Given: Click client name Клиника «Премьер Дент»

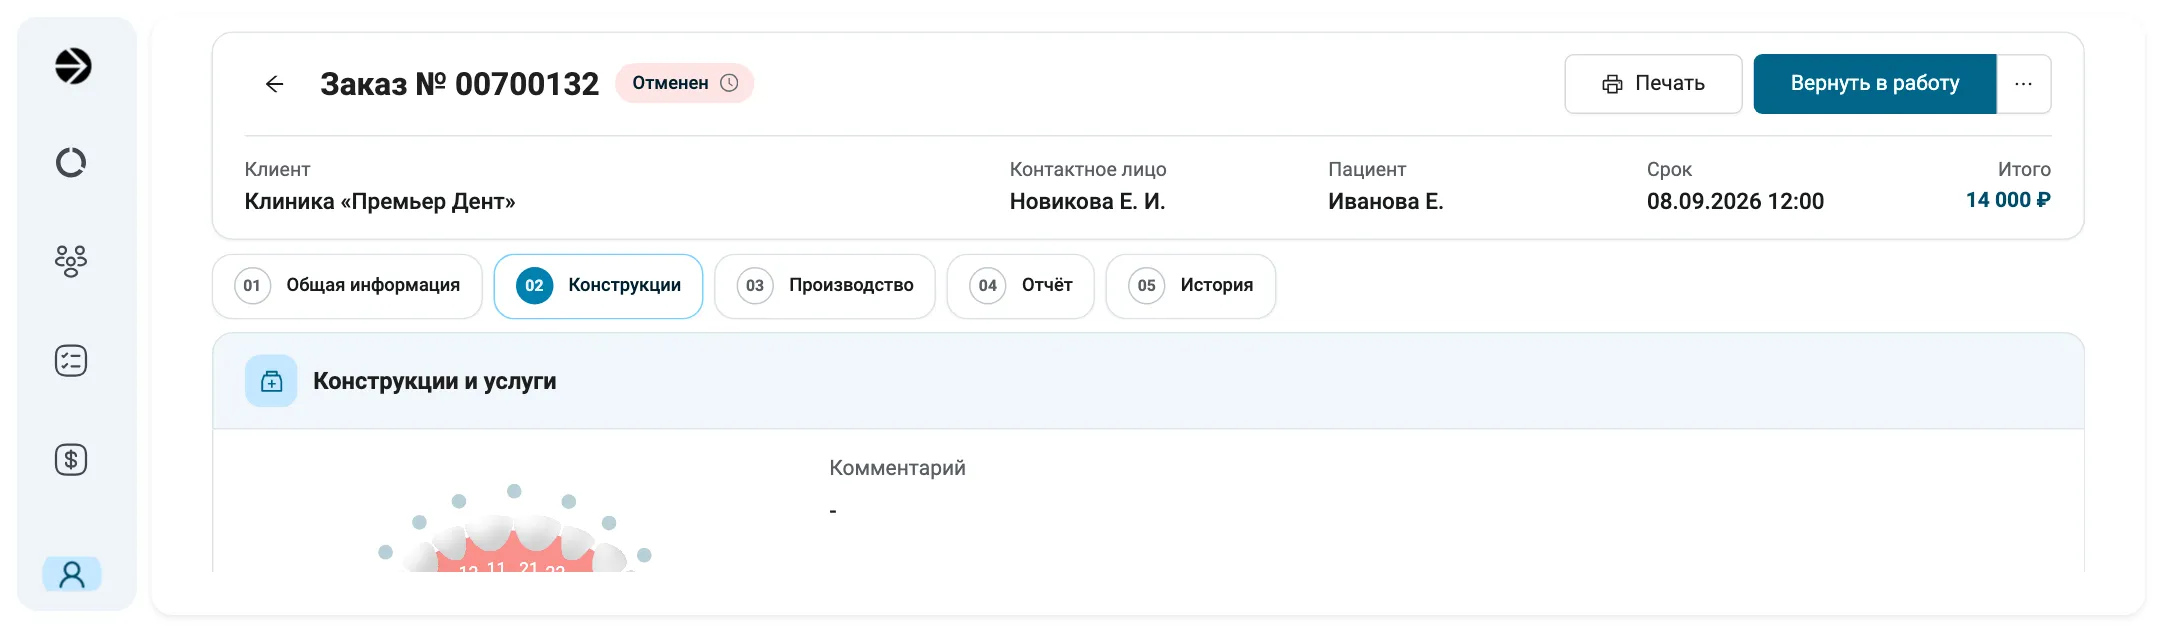Looking at the screenshot, I should pyautogui.click(x=380, y=201).
